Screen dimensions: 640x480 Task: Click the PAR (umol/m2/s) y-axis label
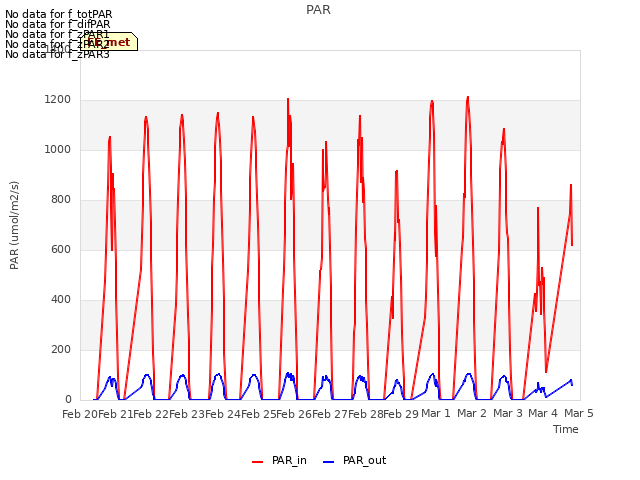pyautogui.click(x=14, y=225)
